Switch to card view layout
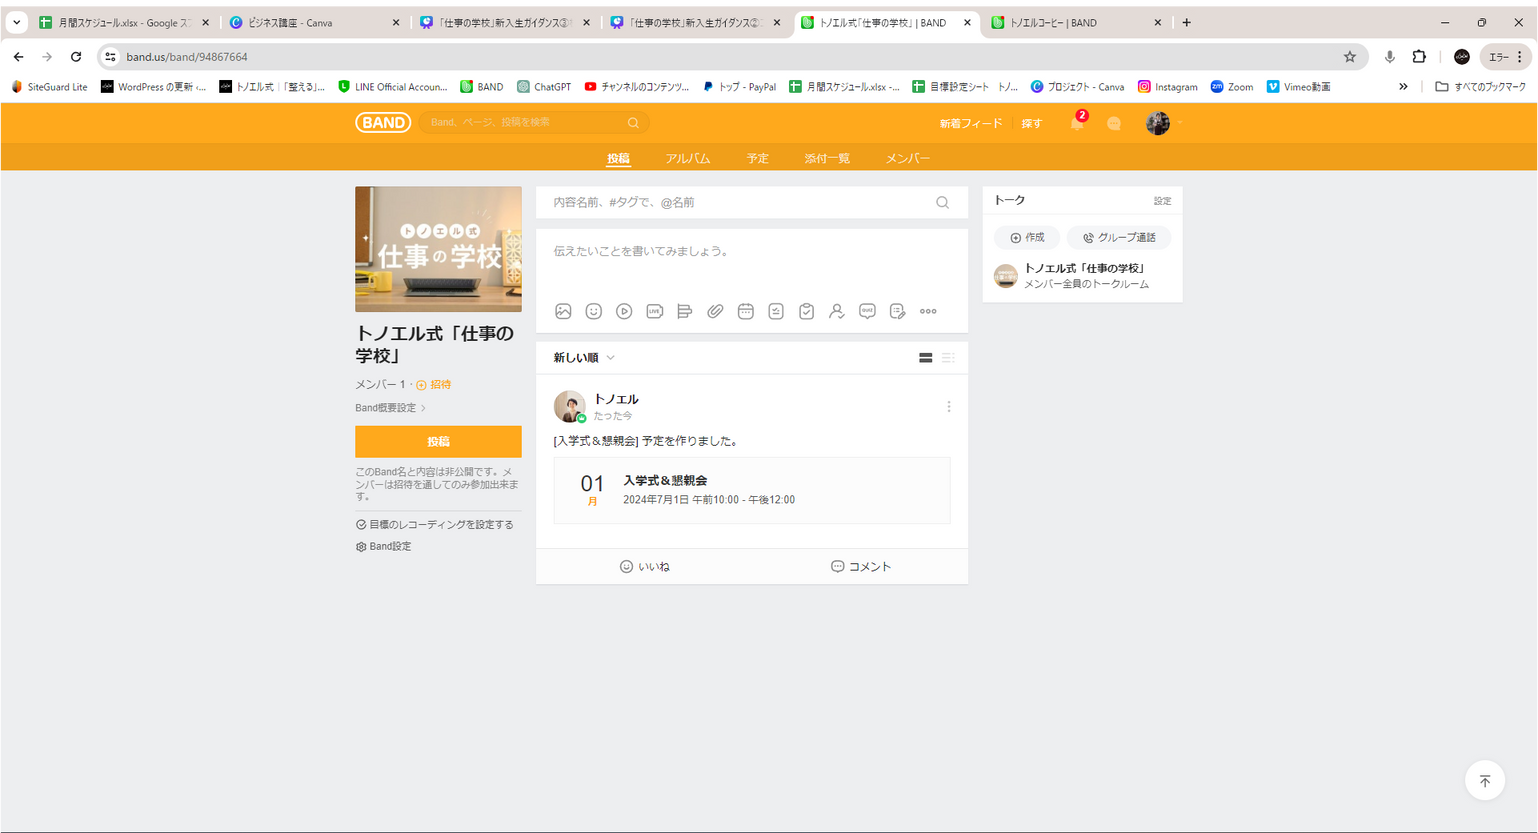 (x=926, y=358)
